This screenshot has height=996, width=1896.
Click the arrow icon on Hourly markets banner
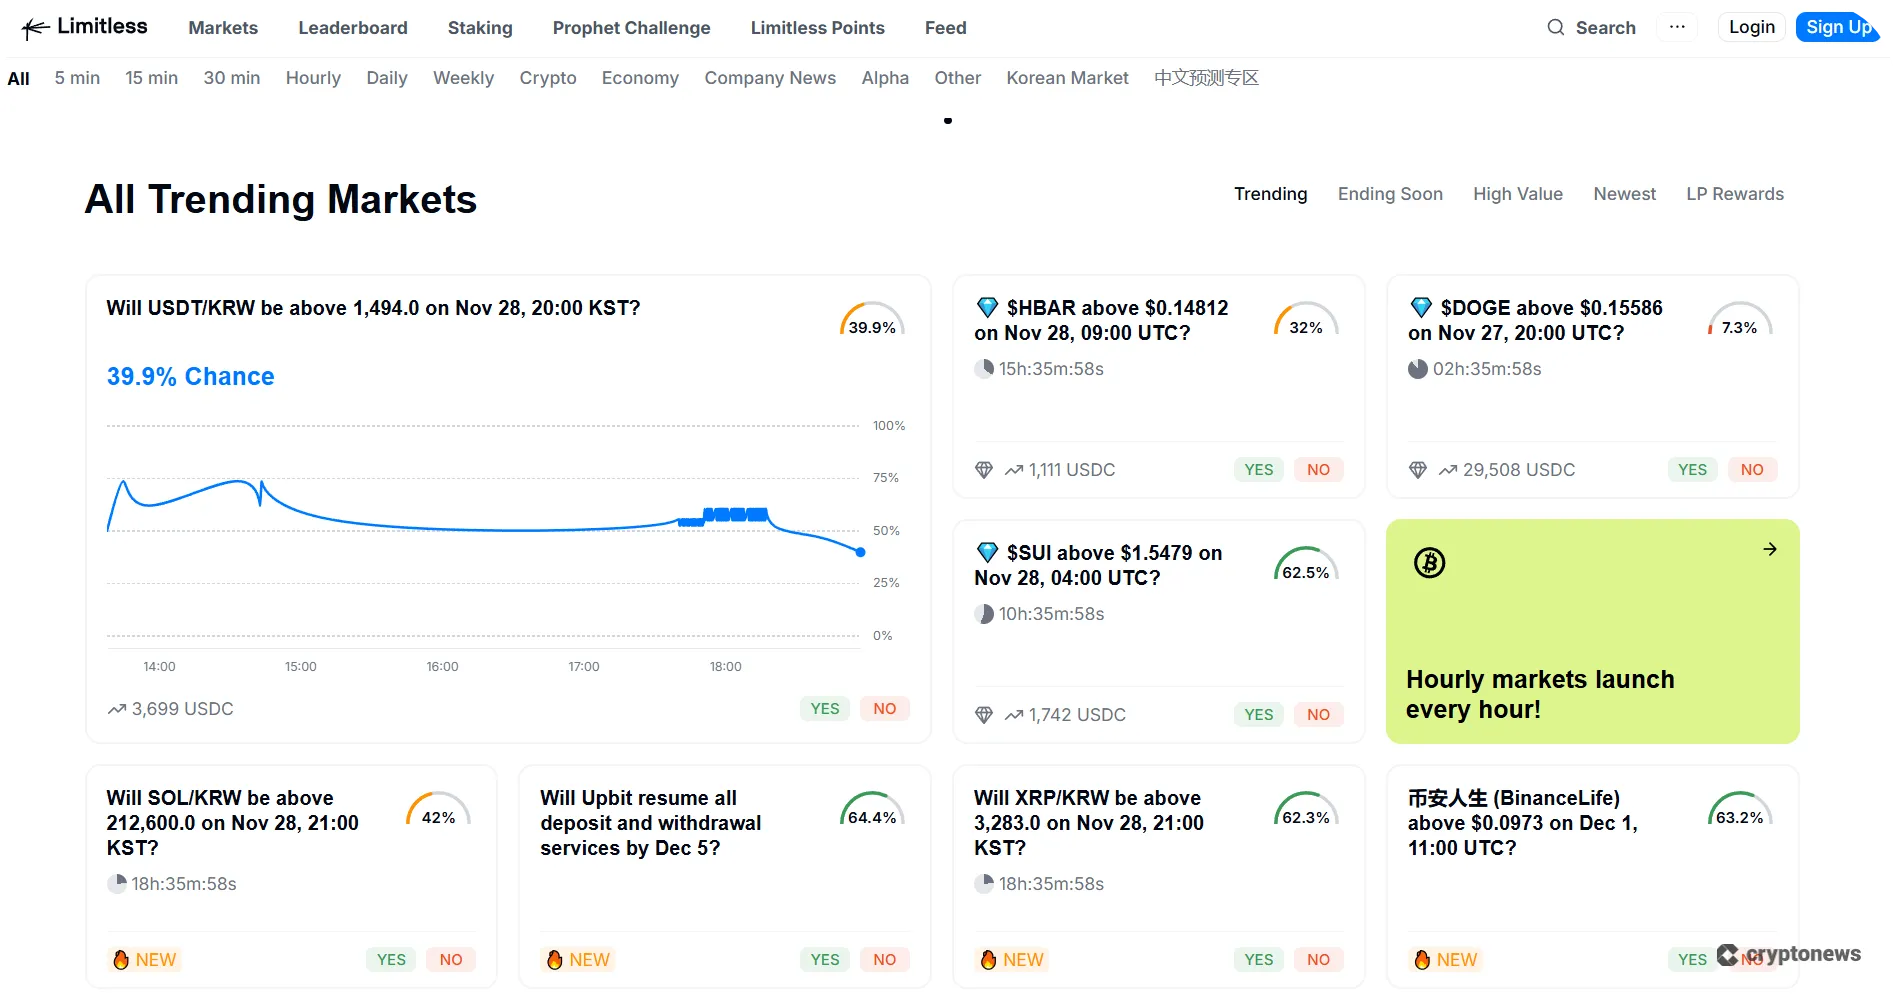(1769, 549)
